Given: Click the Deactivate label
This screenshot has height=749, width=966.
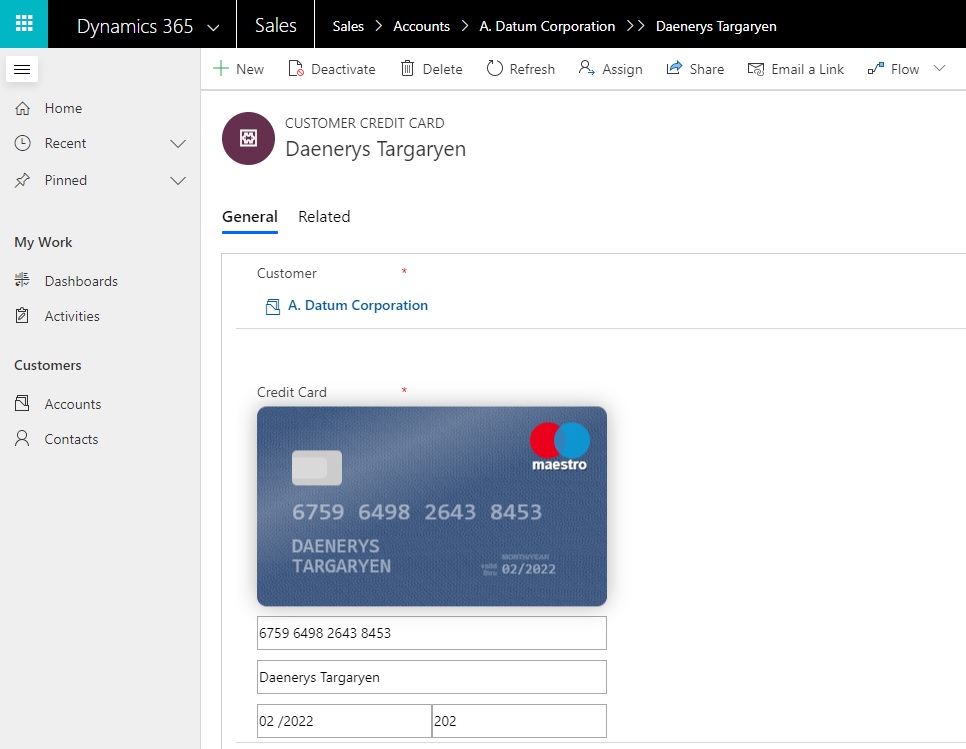Looking at the screenshot, I should 343,69.
